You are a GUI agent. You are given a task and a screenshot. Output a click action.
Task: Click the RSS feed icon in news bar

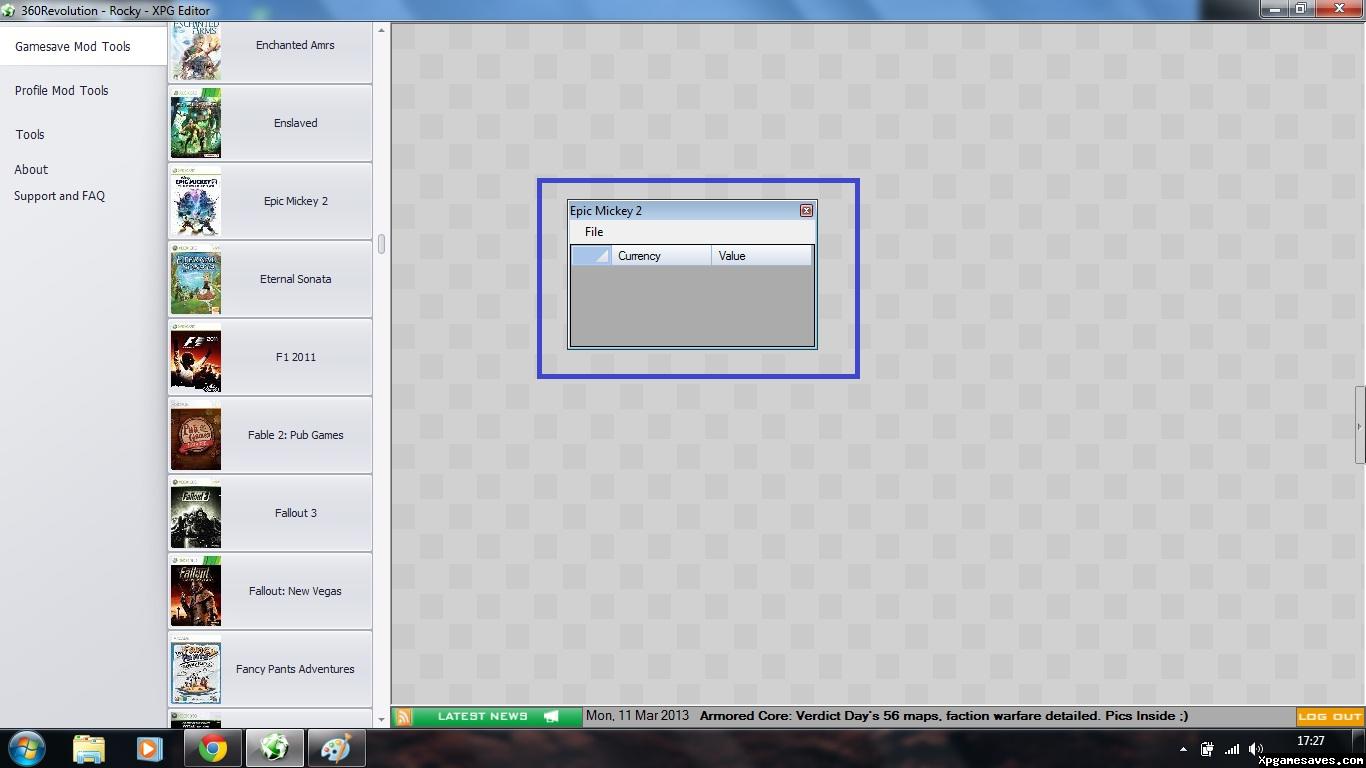[x=403, y=716]
